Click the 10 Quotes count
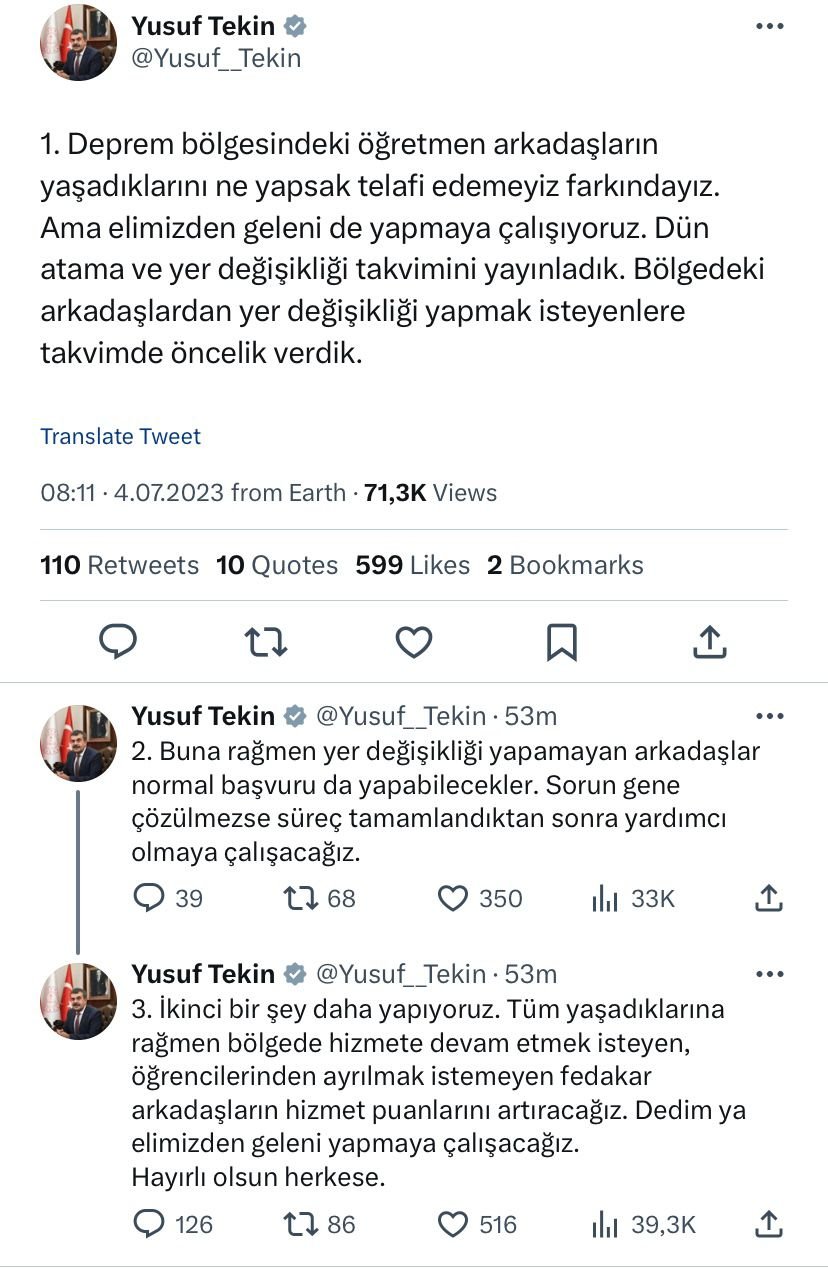828x1269 pixels. [276, 565]
